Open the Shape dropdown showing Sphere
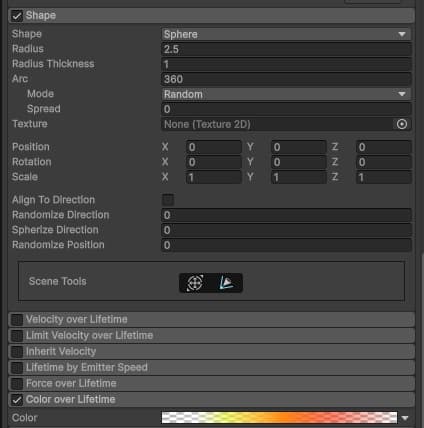The height and width of the screenshot is (428, 424). (286, 34)
